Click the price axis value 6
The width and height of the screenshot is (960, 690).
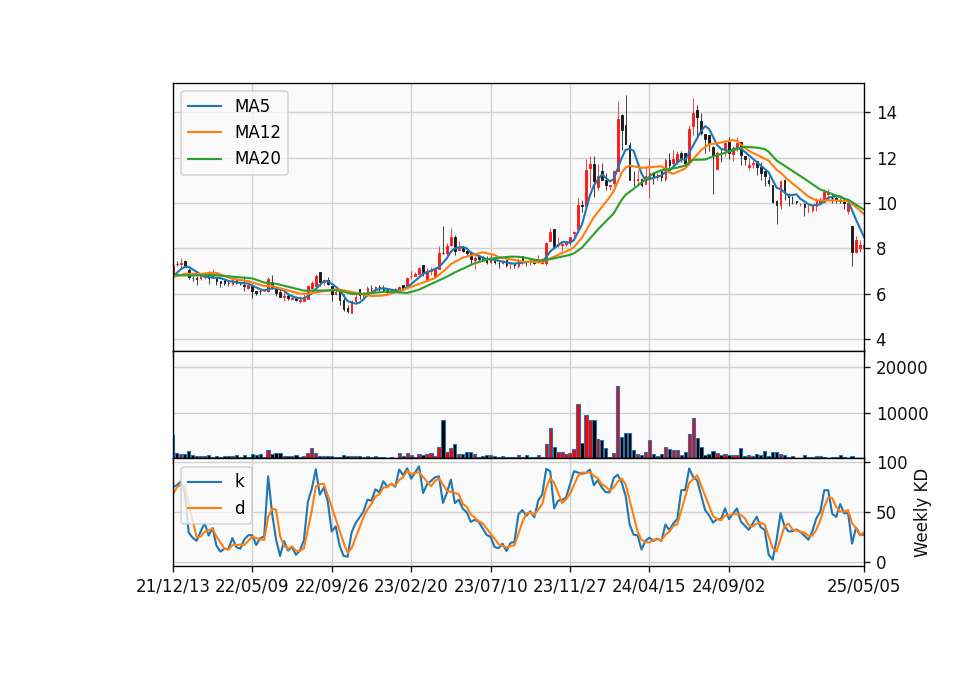click(882, 294)
